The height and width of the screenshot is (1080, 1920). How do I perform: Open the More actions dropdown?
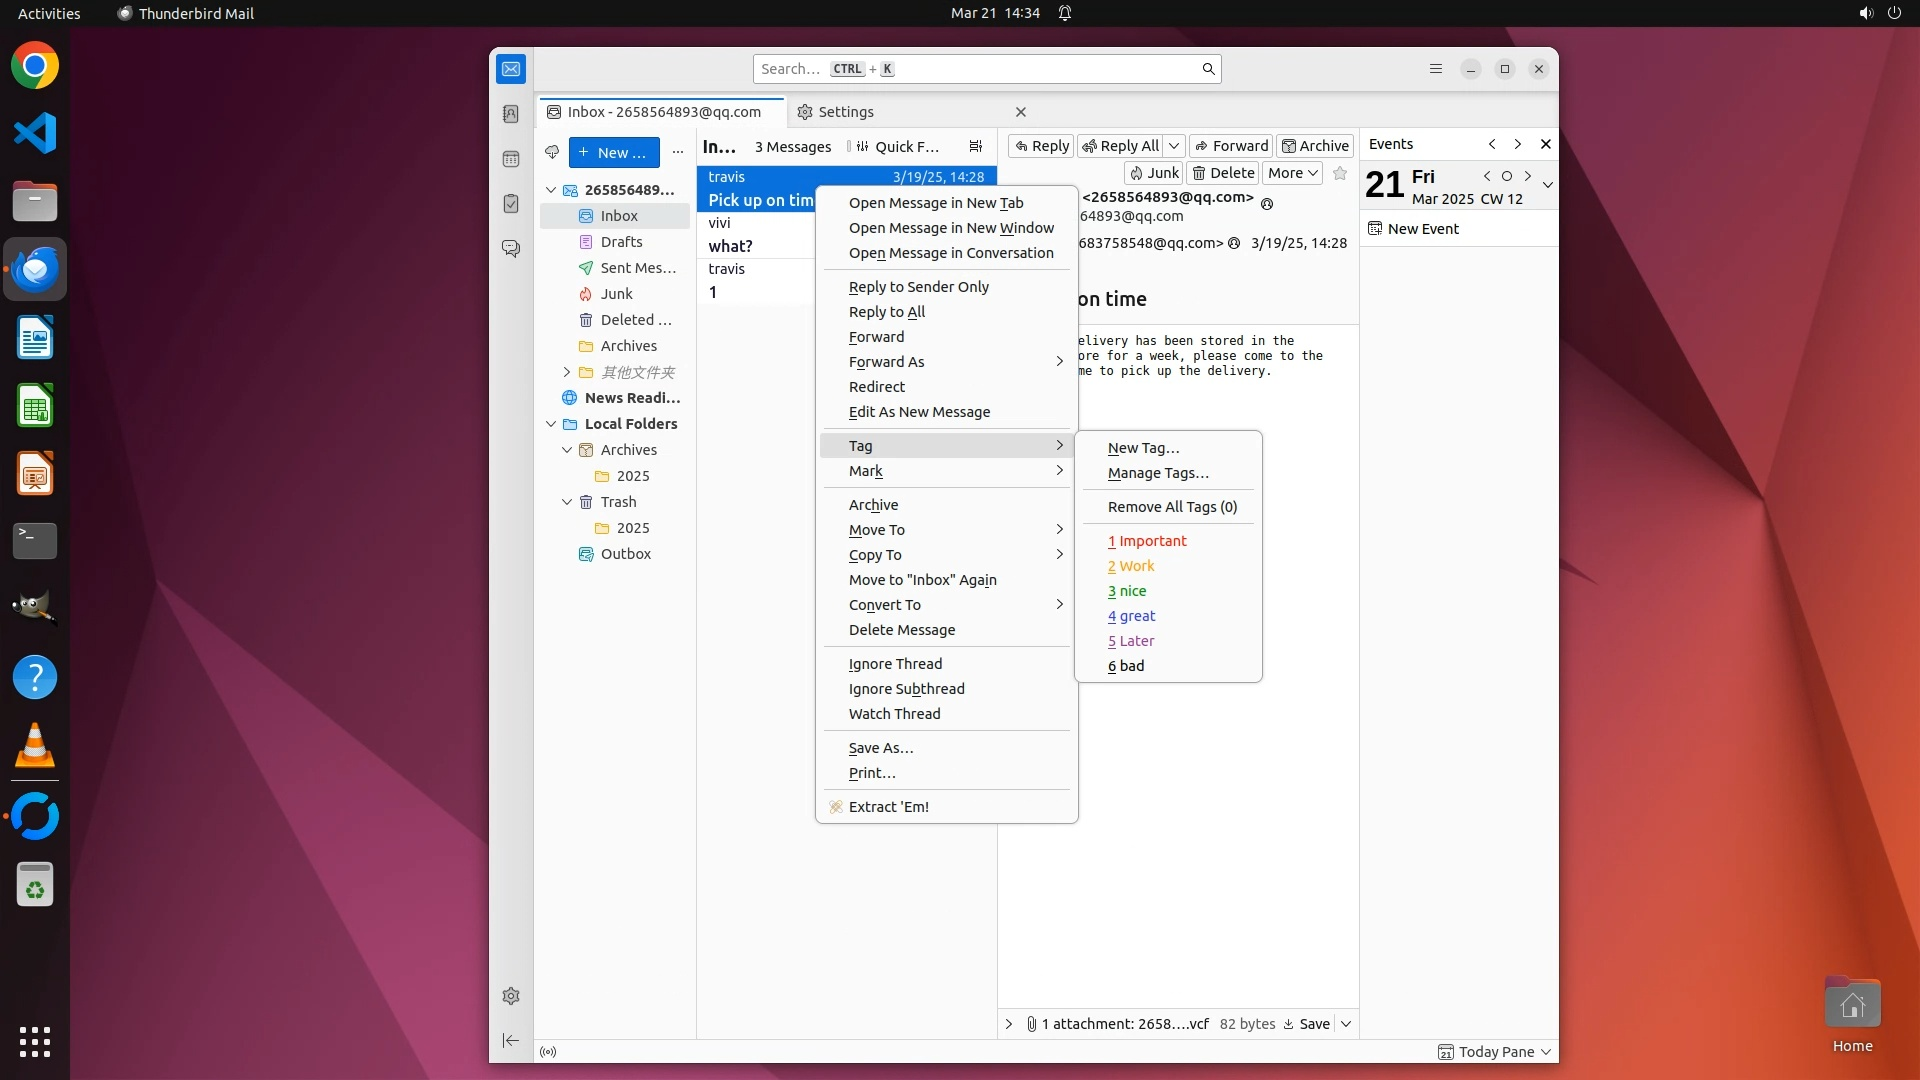[1292, 173]
